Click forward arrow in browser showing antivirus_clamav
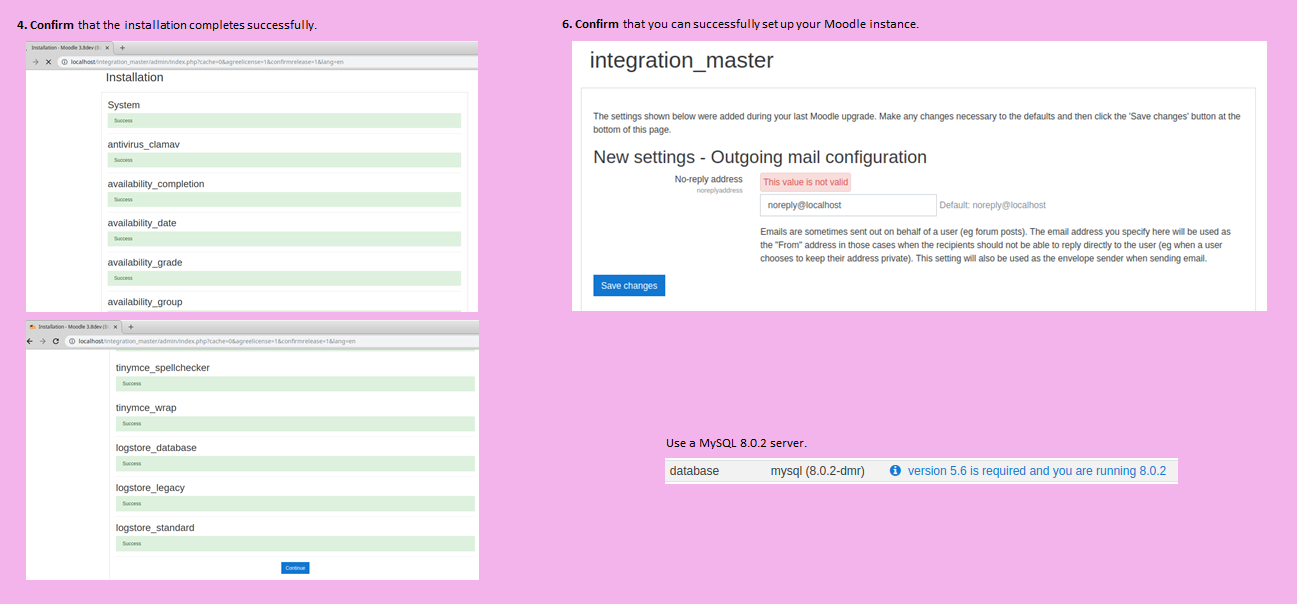1297x604 pixels. 36,62
